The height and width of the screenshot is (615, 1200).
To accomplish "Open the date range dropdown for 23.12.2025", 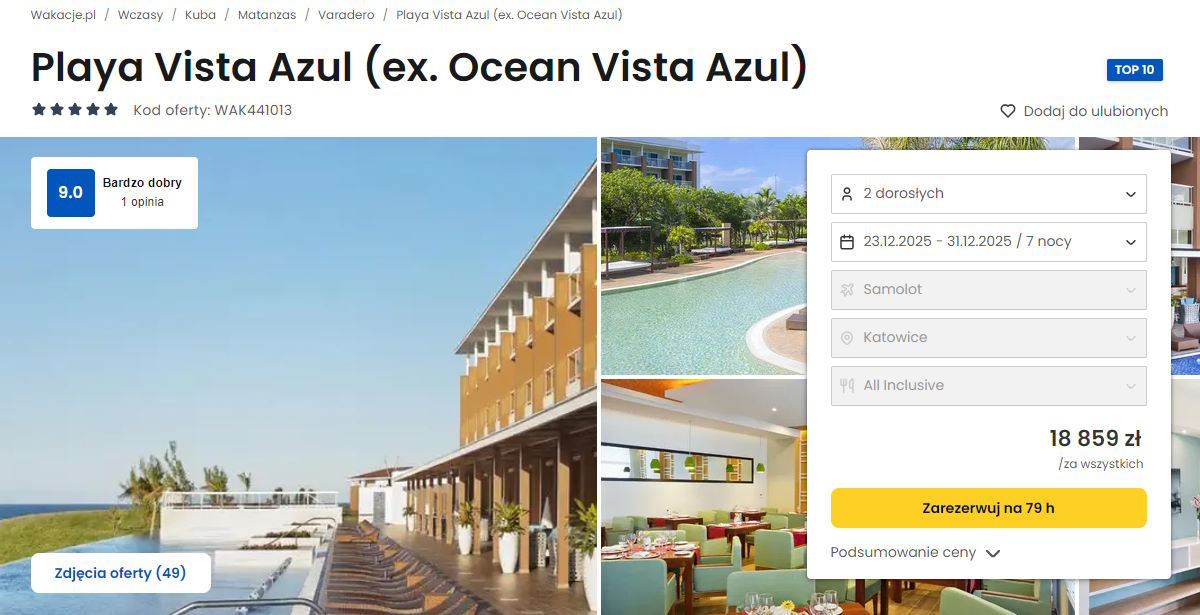I will [989, 242].
